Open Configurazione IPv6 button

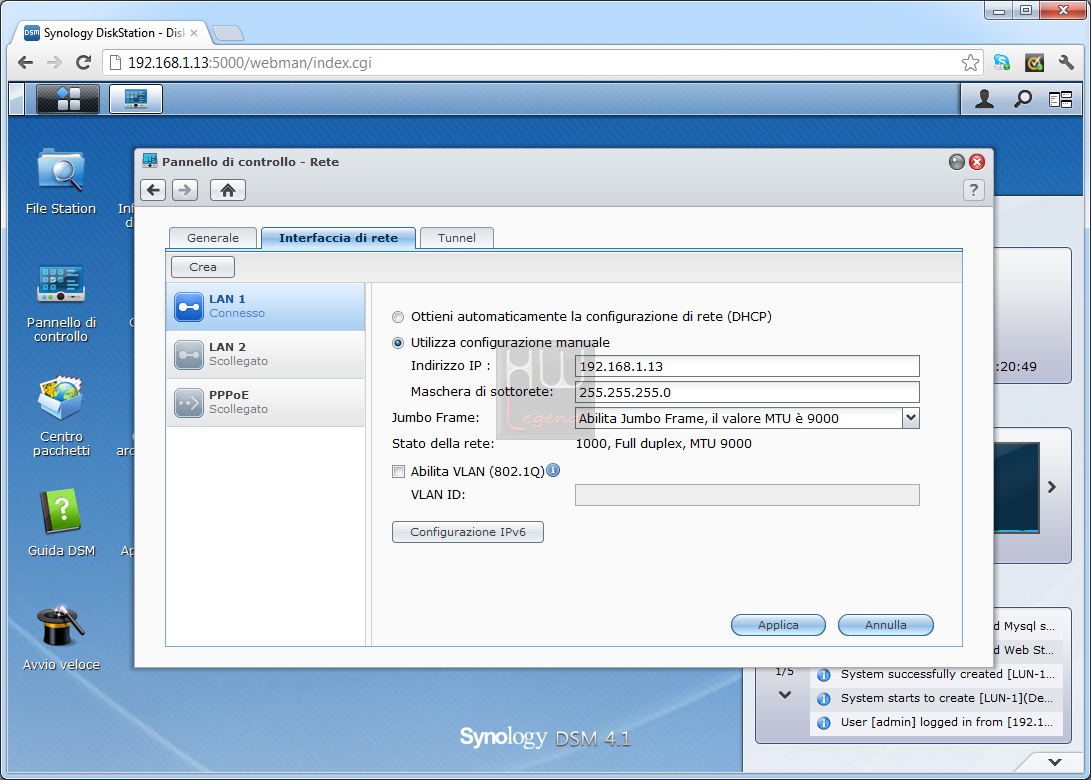468,532
